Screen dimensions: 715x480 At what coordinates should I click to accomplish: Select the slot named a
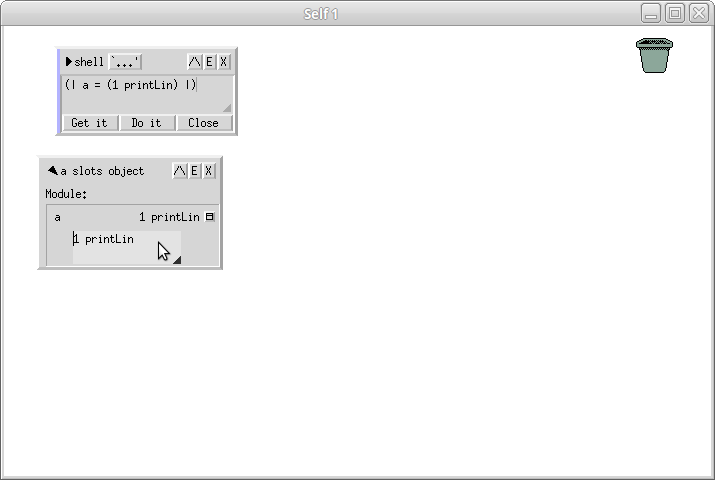(57, 217)
